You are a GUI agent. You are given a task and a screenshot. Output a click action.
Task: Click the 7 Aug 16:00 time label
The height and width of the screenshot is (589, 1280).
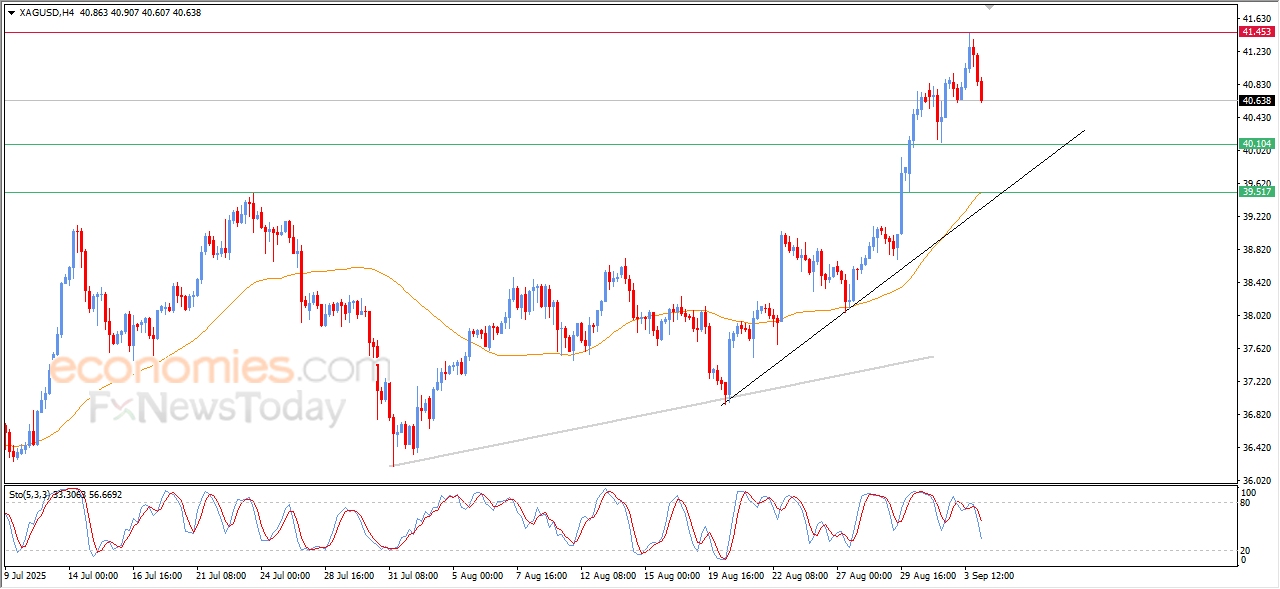pos(541,576)
